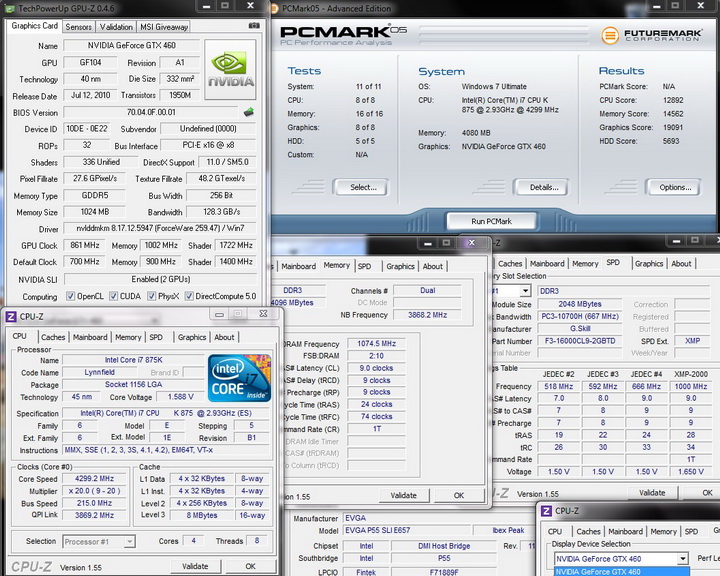This screenshot has width=720, height=576.
Task: Open Mainboard tab in bottom-right CPU-Z window
Action: click(x=625, y=531)
